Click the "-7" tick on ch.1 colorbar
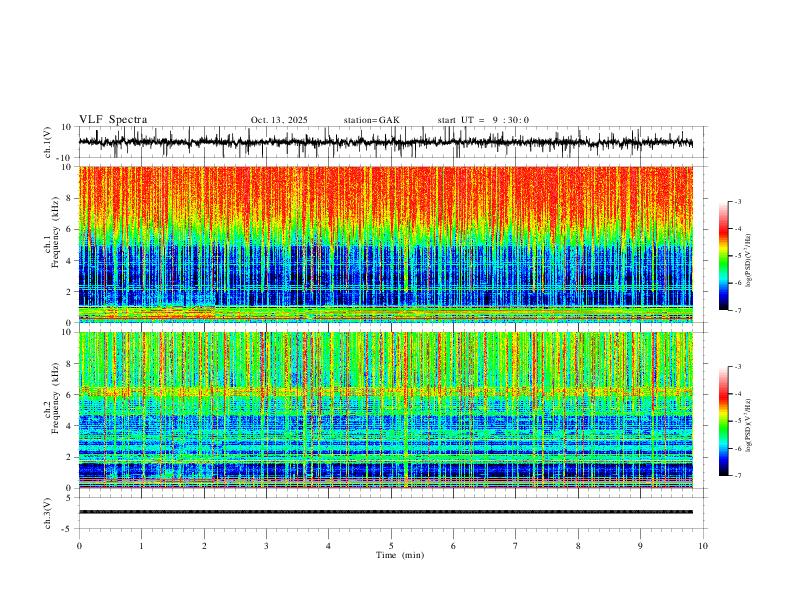 [738, 310]
